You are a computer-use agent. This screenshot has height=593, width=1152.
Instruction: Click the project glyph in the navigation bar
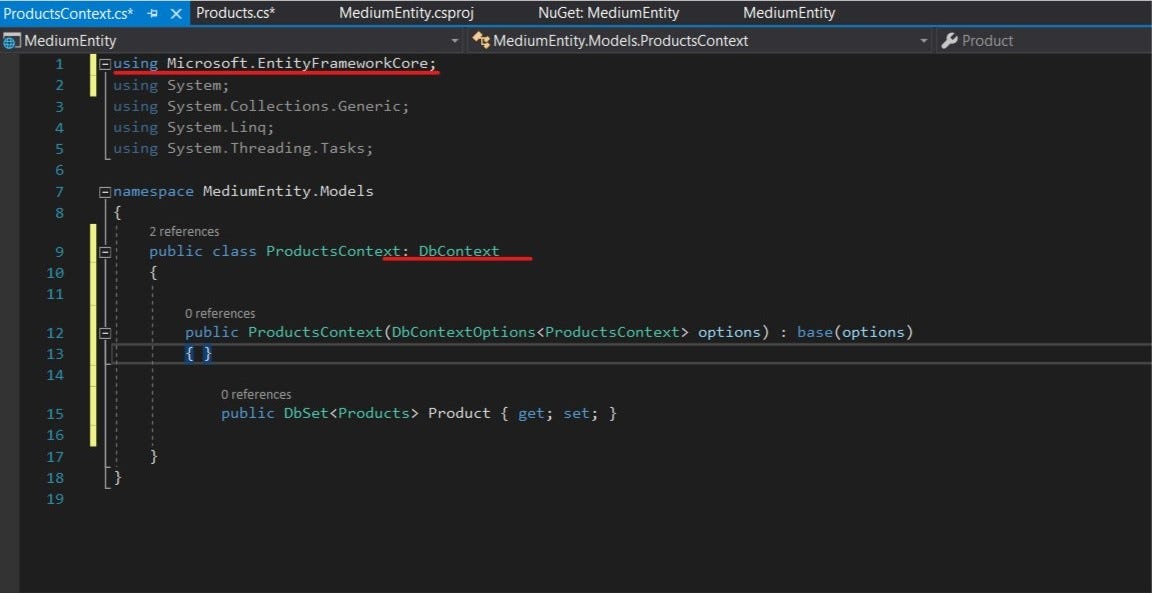point(10,40)
